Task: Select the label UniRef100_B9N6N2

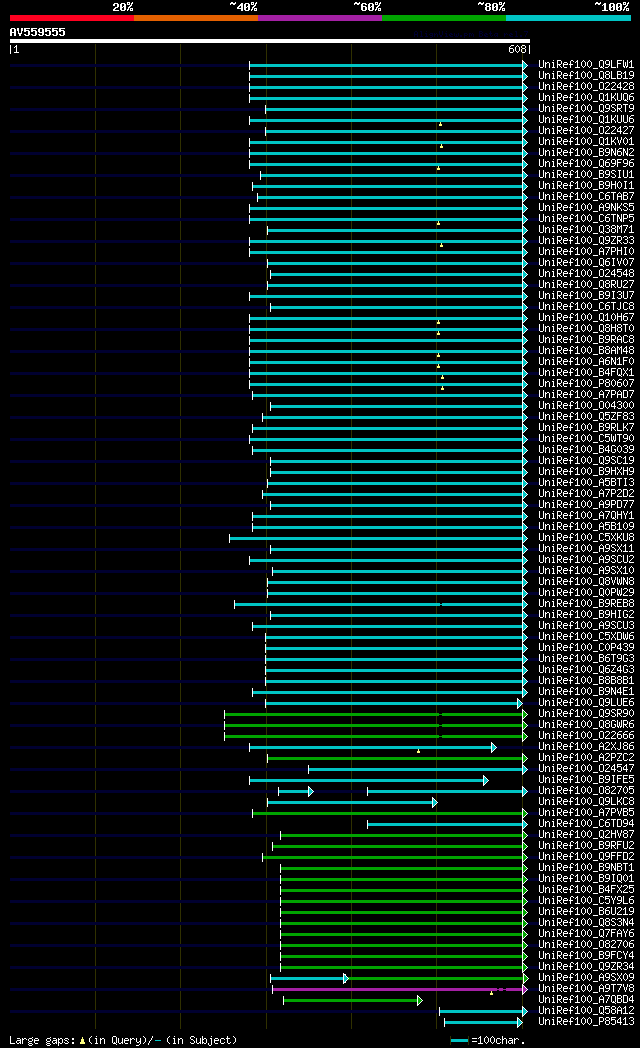Action: coord(586,152)
